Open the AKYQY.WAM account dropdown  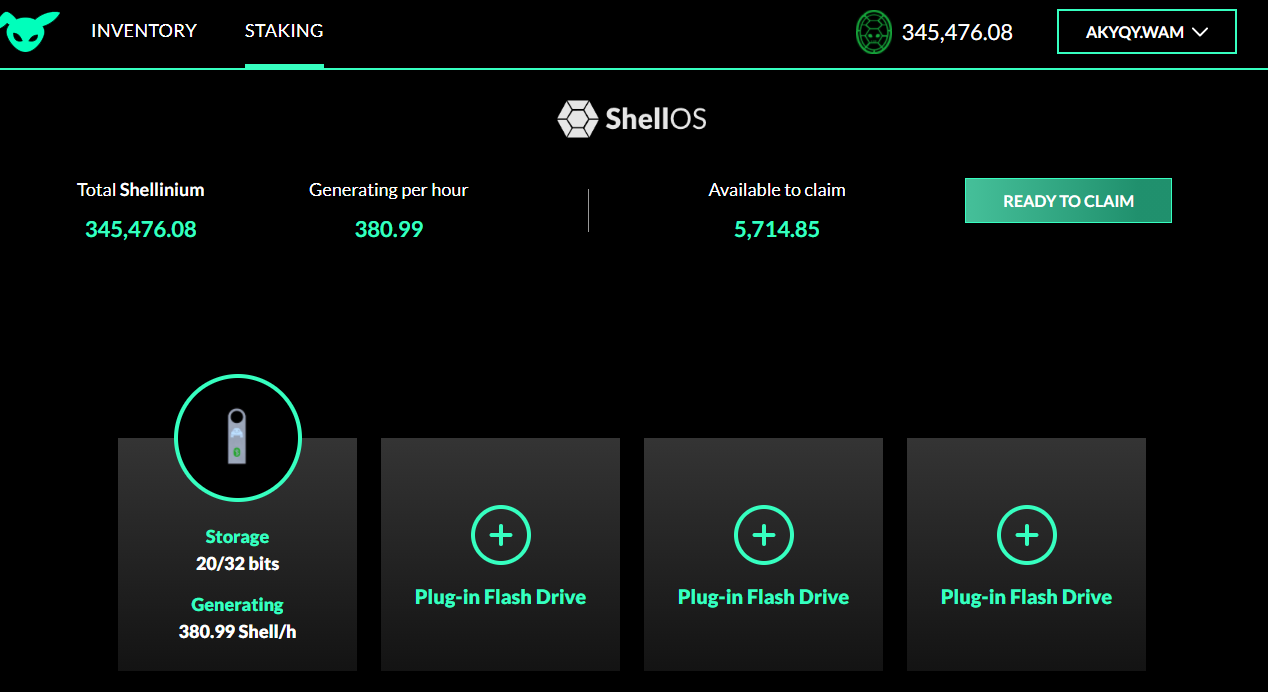click(x=1147, y=32)
